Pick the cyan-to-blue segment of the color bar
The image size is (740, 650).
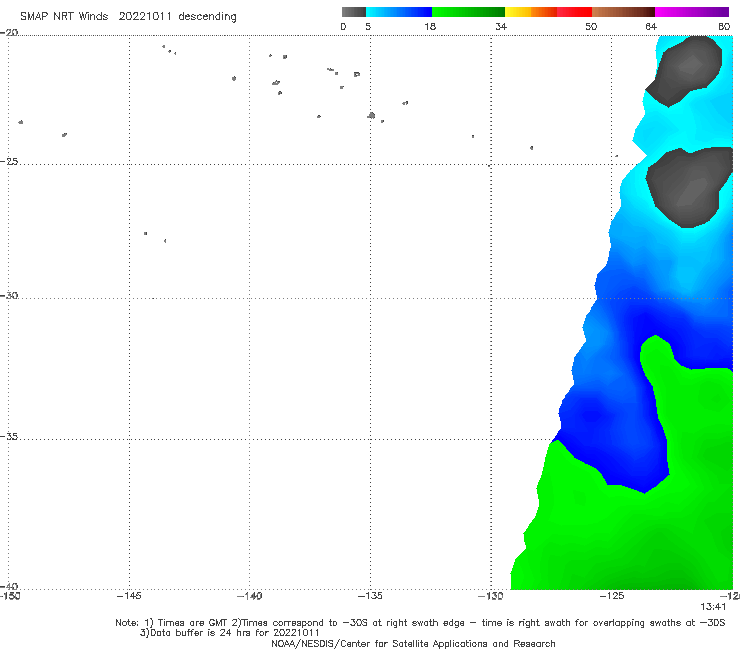coord(399,12)
